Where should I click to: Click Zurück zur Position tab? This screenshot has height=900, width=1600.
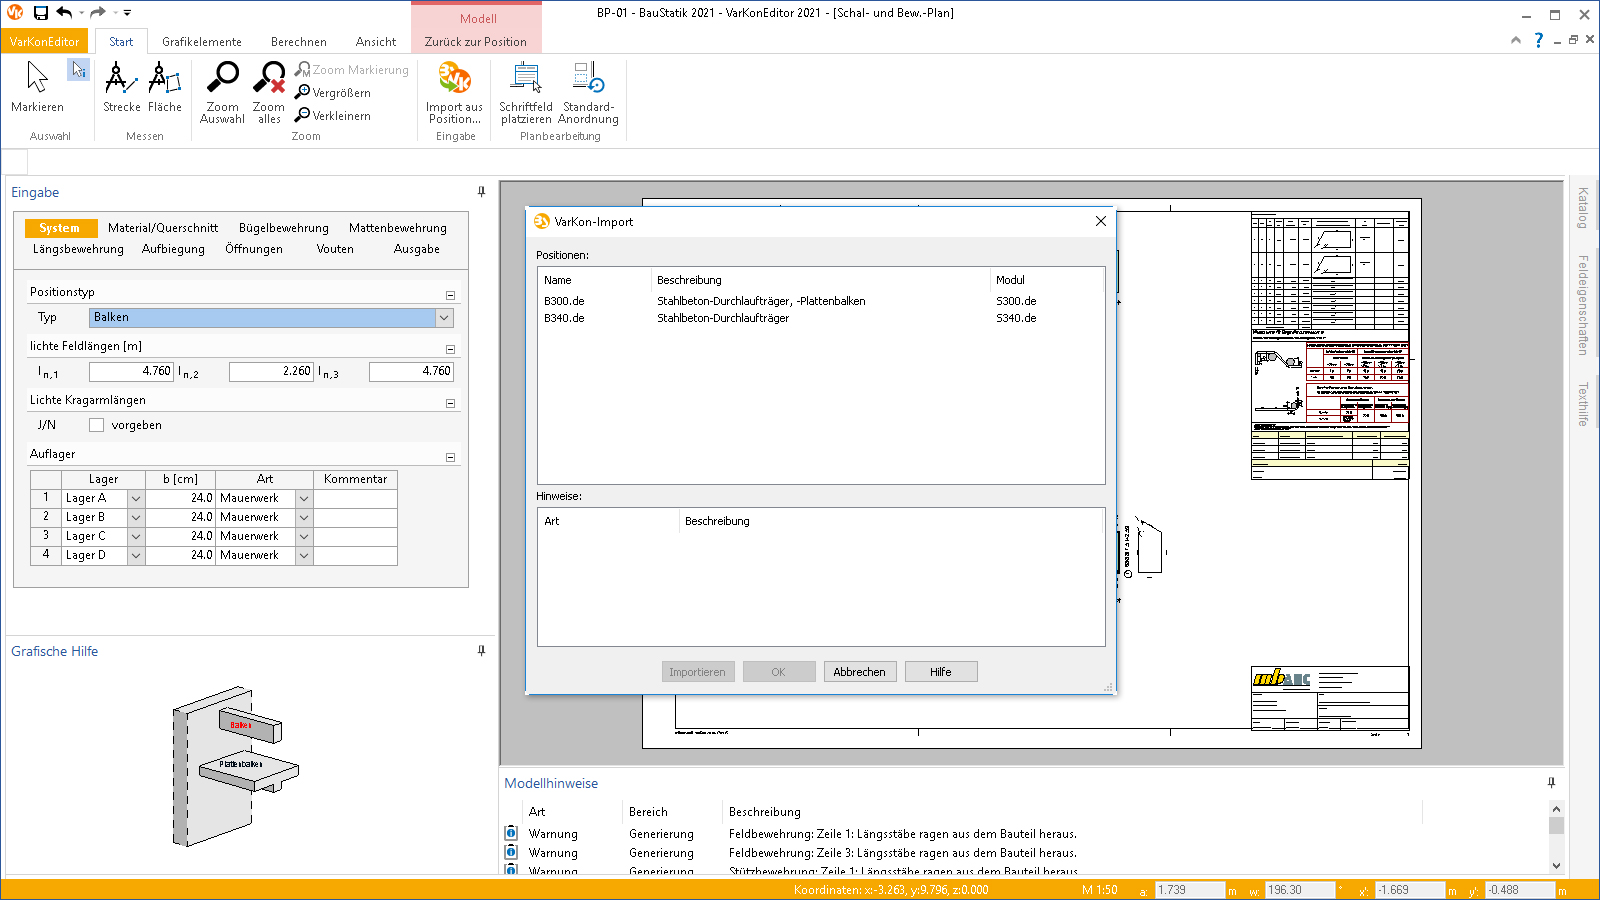click(476, 42)
